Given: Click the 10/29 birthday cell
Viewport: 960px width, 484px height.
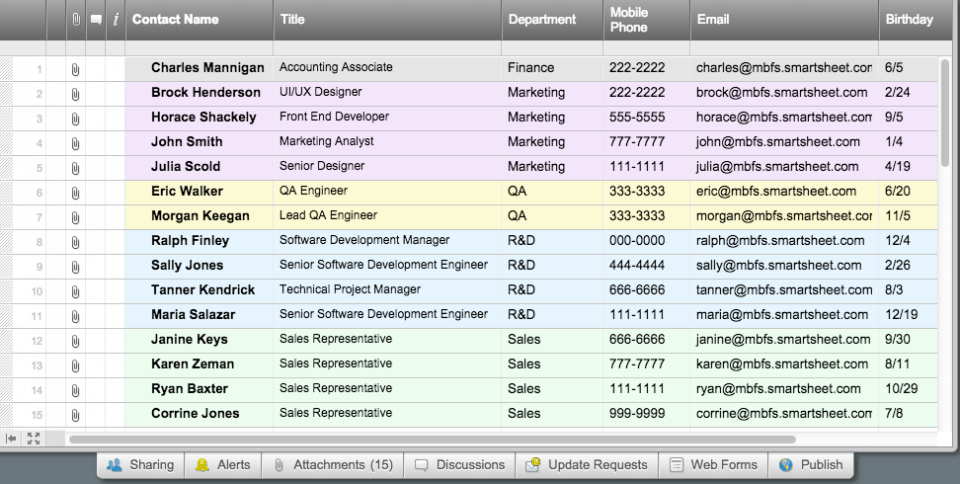Looking at the screenshot, I should pos(908,389).
